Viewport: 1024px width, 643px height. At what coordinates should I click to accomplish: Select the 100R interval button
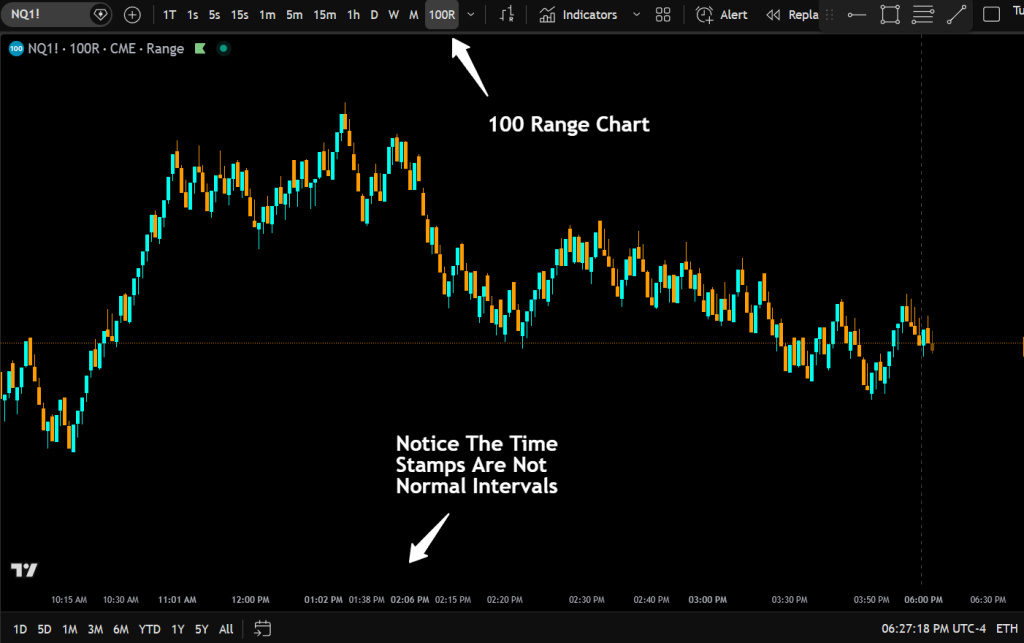[441, 14]
